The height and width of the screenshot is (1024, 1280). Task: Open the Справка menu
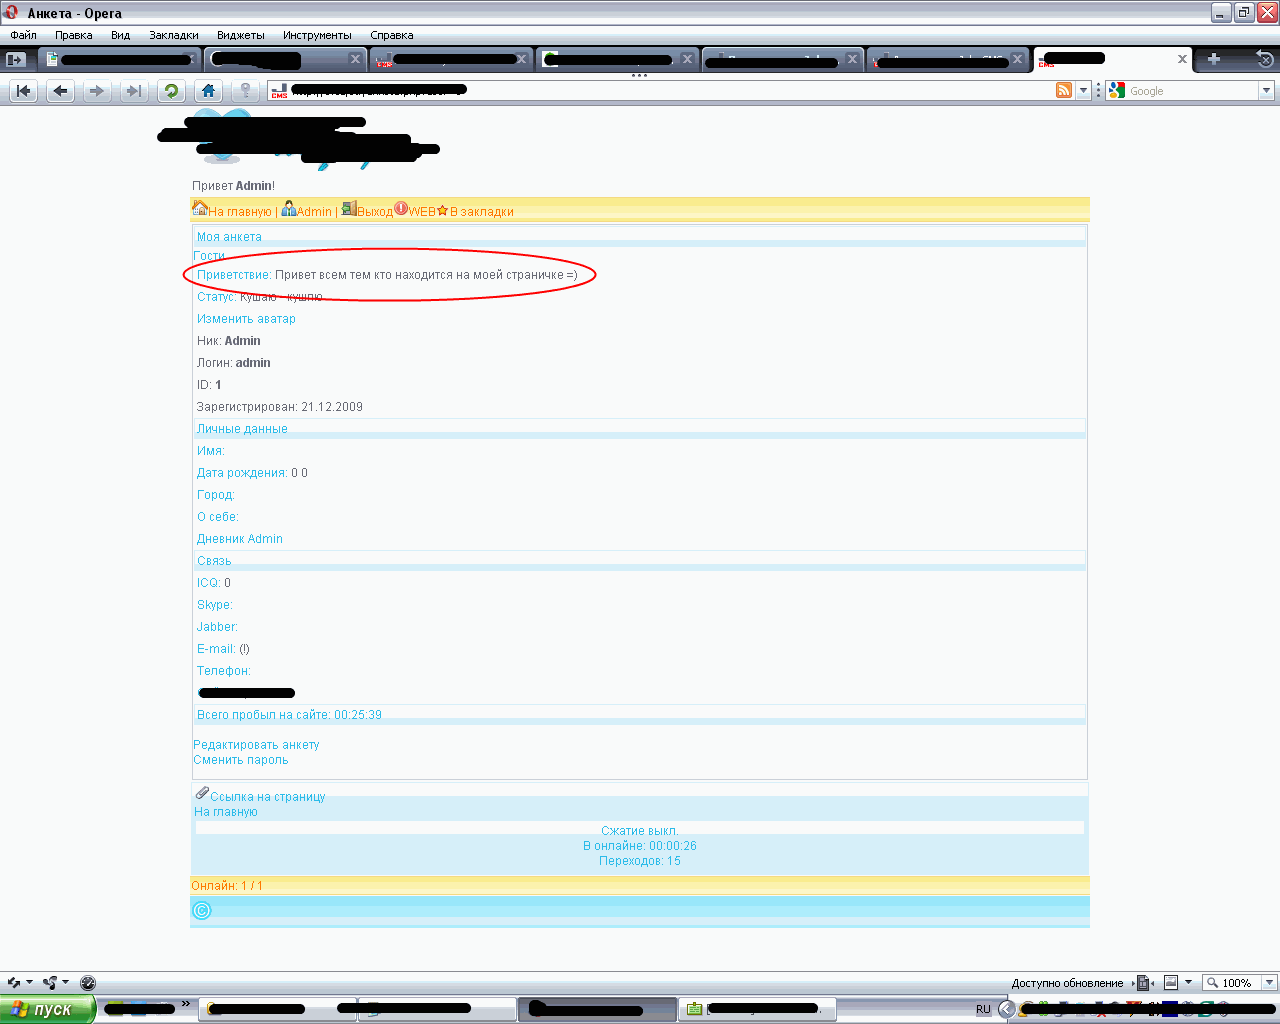pyautogui.click(x=392, y=35)
